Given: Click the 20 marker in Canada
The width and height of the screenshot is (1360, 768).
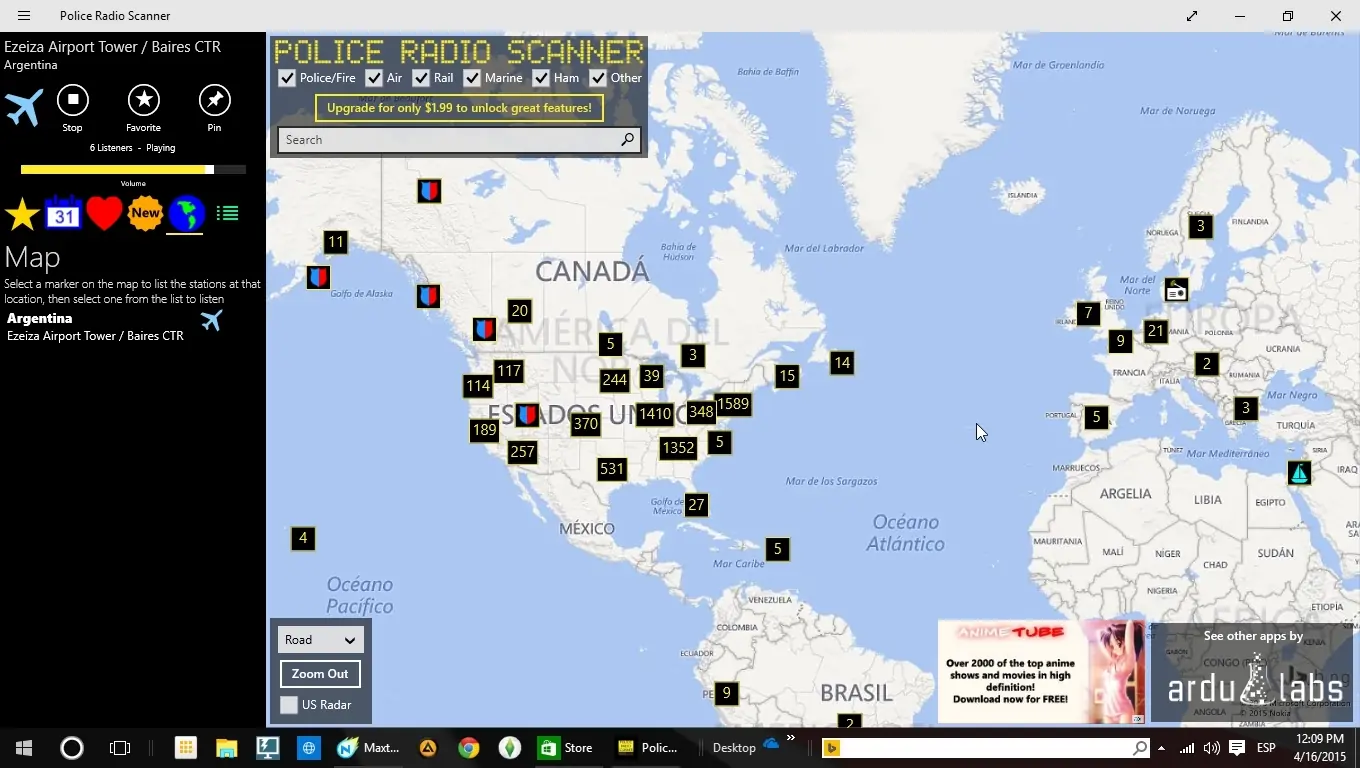Looking at the screenshot, I should [x=519, y=311].
